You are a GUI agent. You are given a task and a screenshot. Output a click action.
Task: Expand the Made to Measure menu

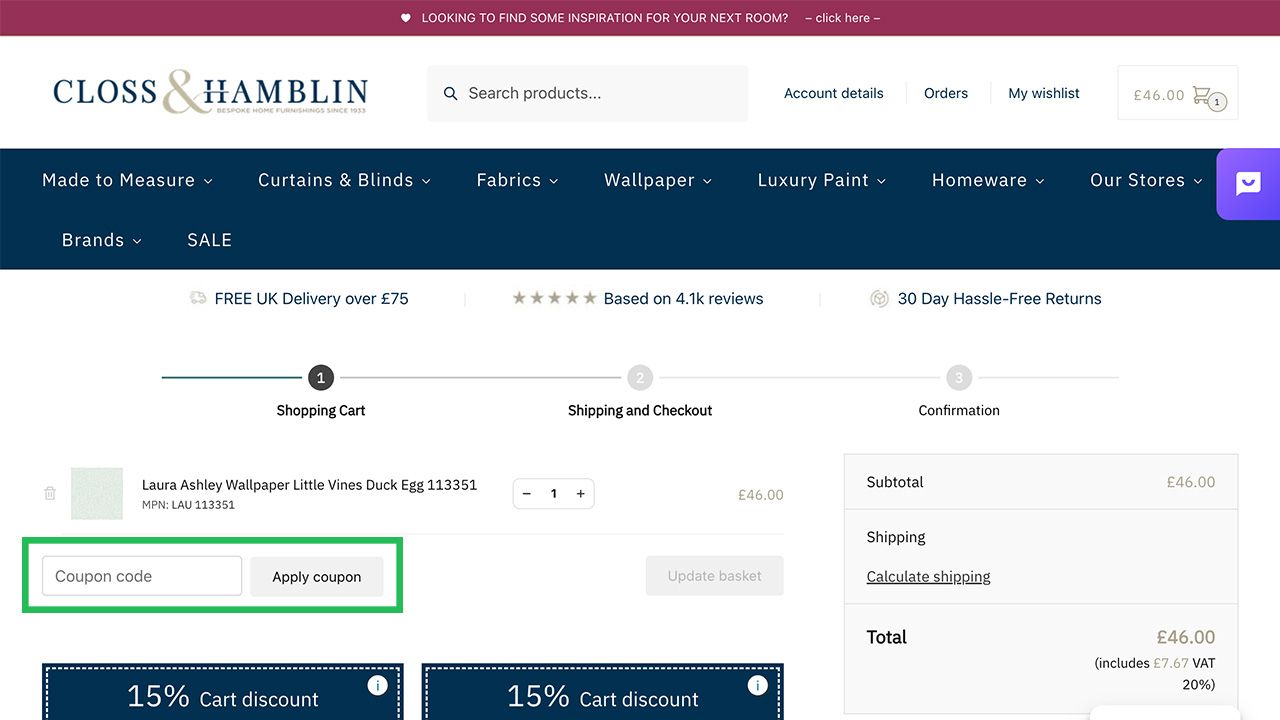pos(127,180)
